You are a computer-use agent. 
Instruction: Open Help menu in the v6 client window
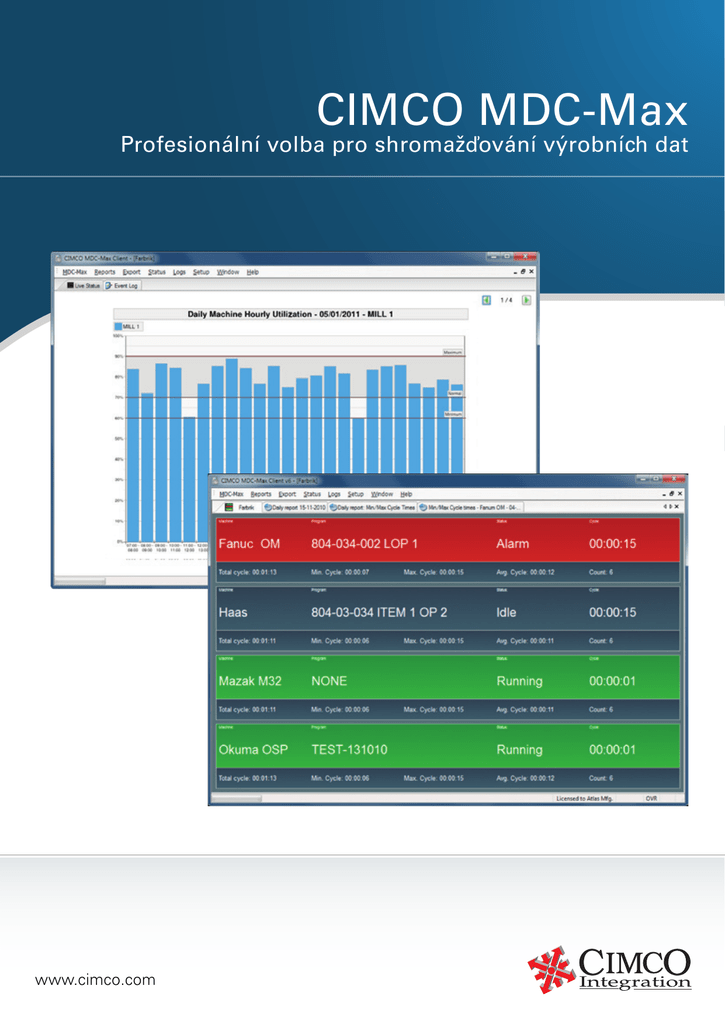pyautogui.click(x=406, y=494)
